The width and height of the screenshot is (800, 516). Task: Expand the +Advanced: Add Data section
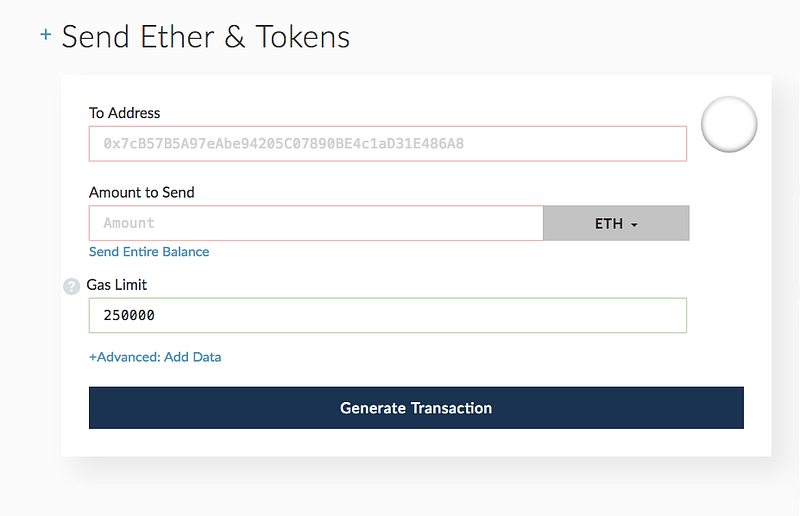pyautogui.click(x=155, y=357)
